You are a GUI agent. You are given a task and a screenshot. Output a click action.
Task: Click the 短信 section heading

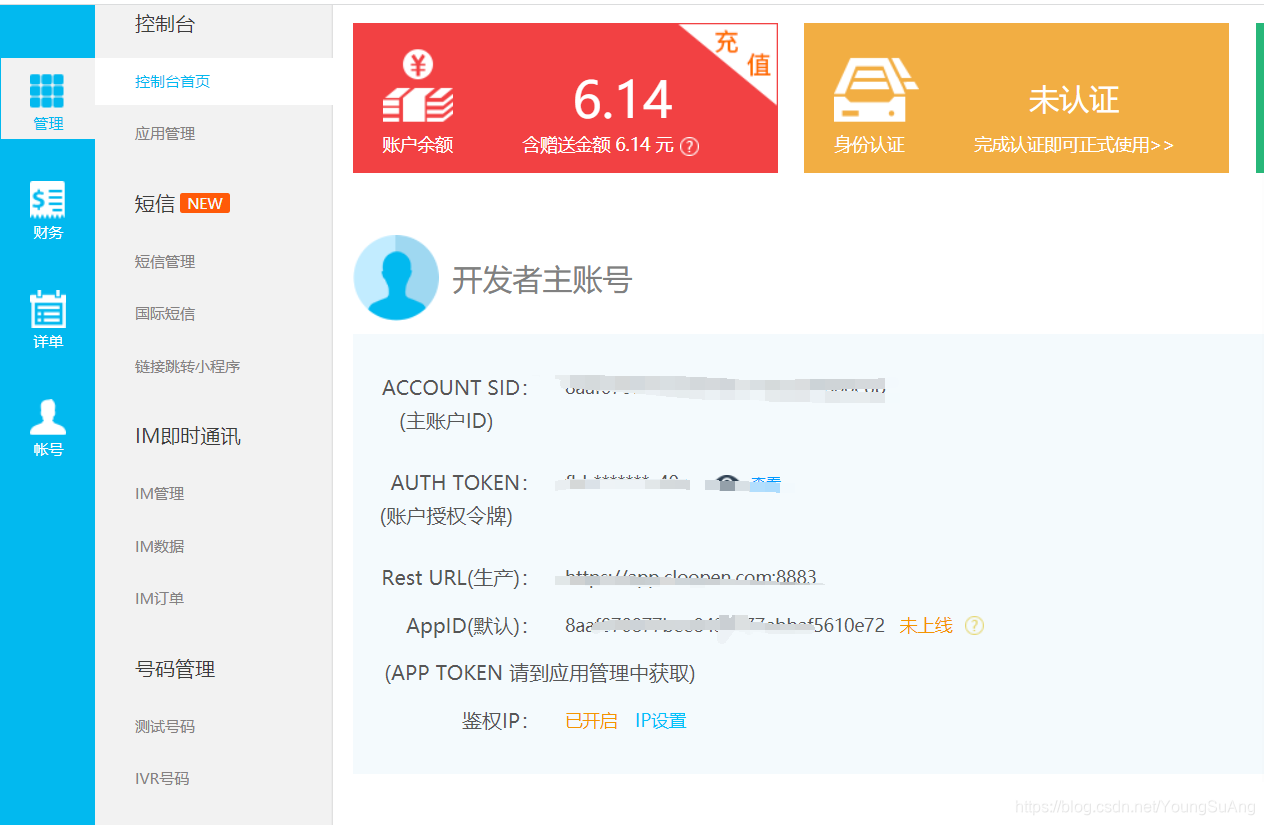coord(155,204)
